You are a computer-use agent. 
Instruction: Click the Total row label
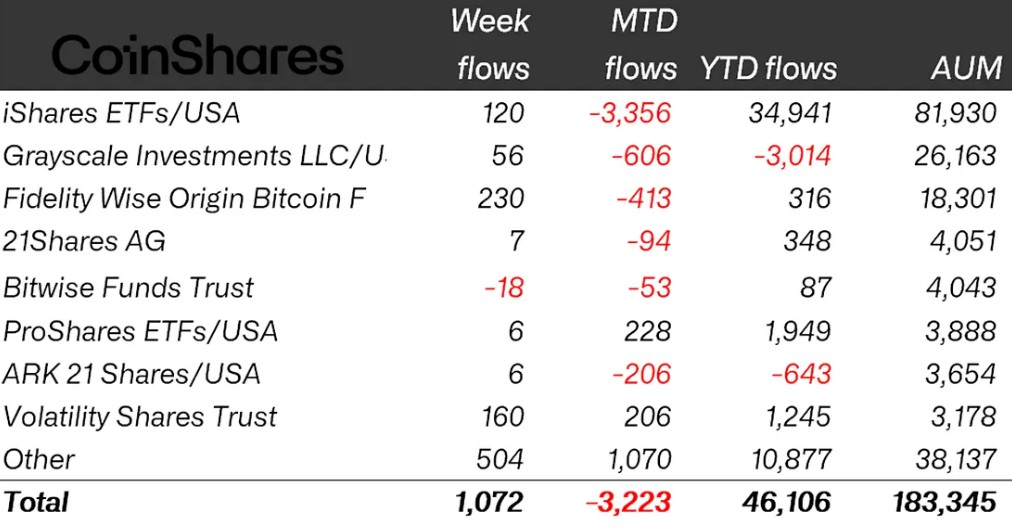click(x=36, y=501)
